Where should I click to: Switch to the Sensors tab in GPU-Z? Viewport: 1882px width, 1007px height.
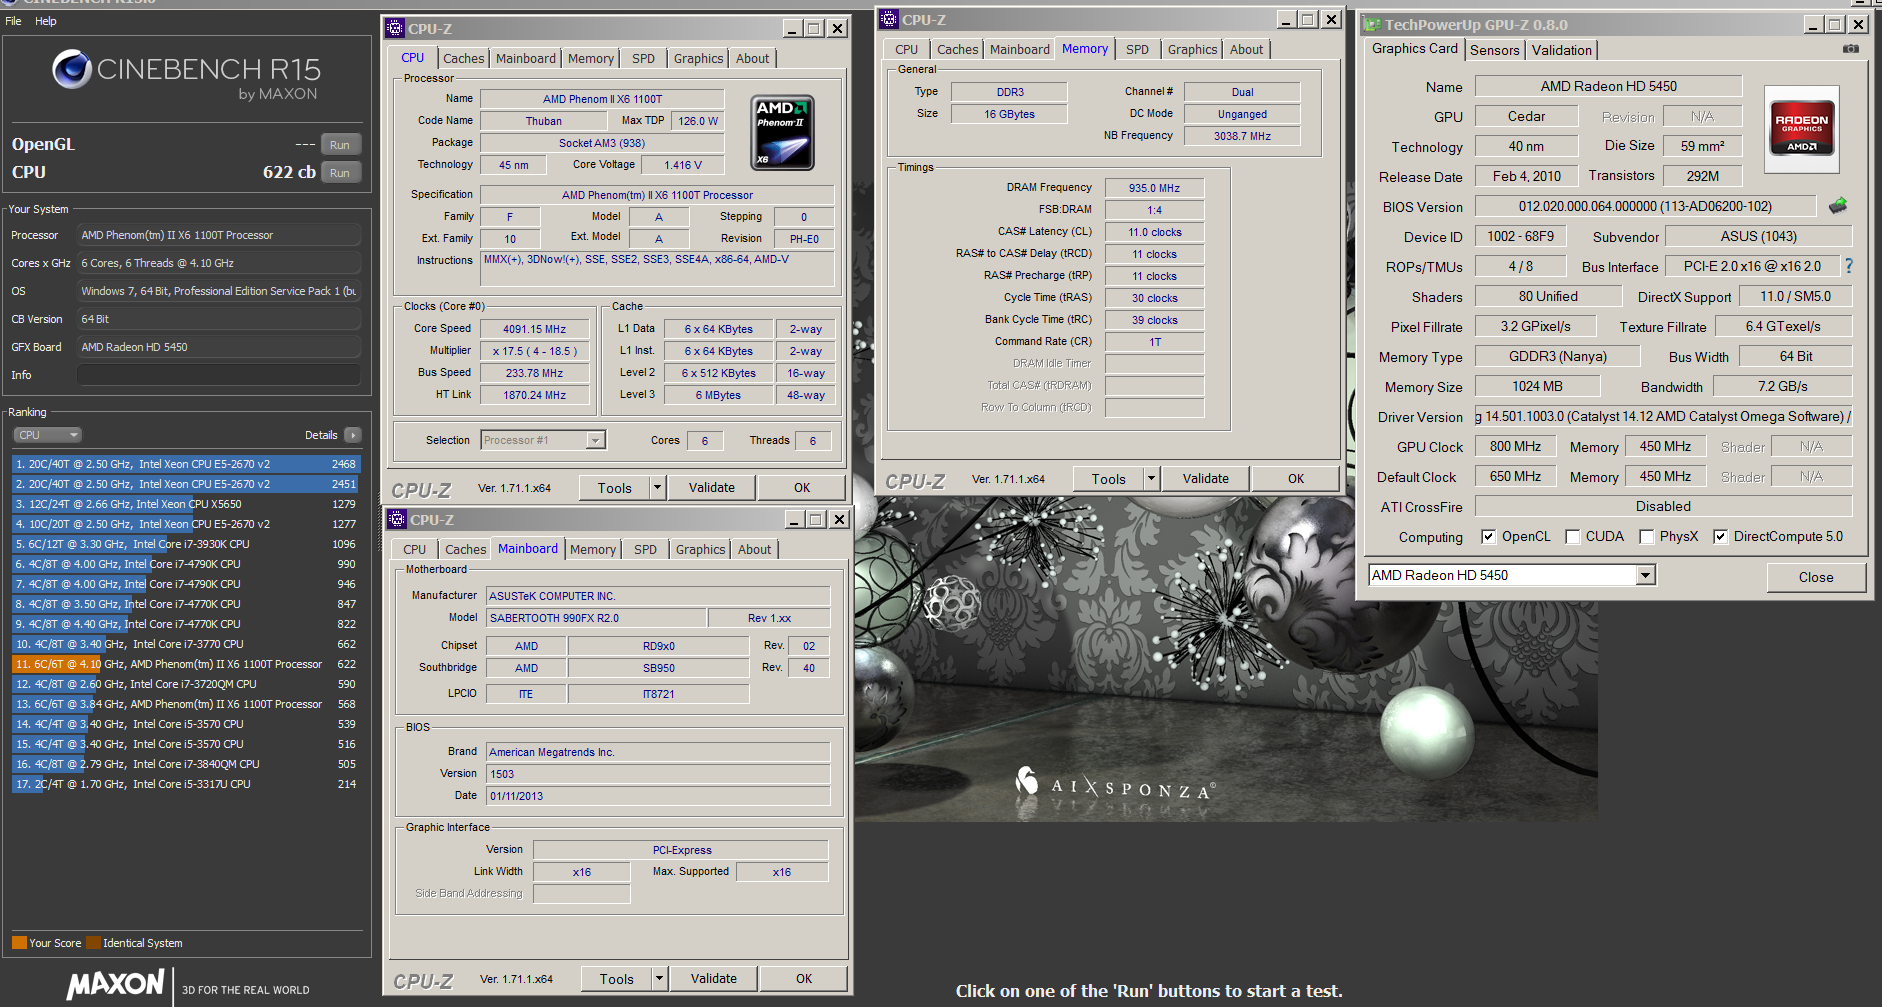[1495, 50]
